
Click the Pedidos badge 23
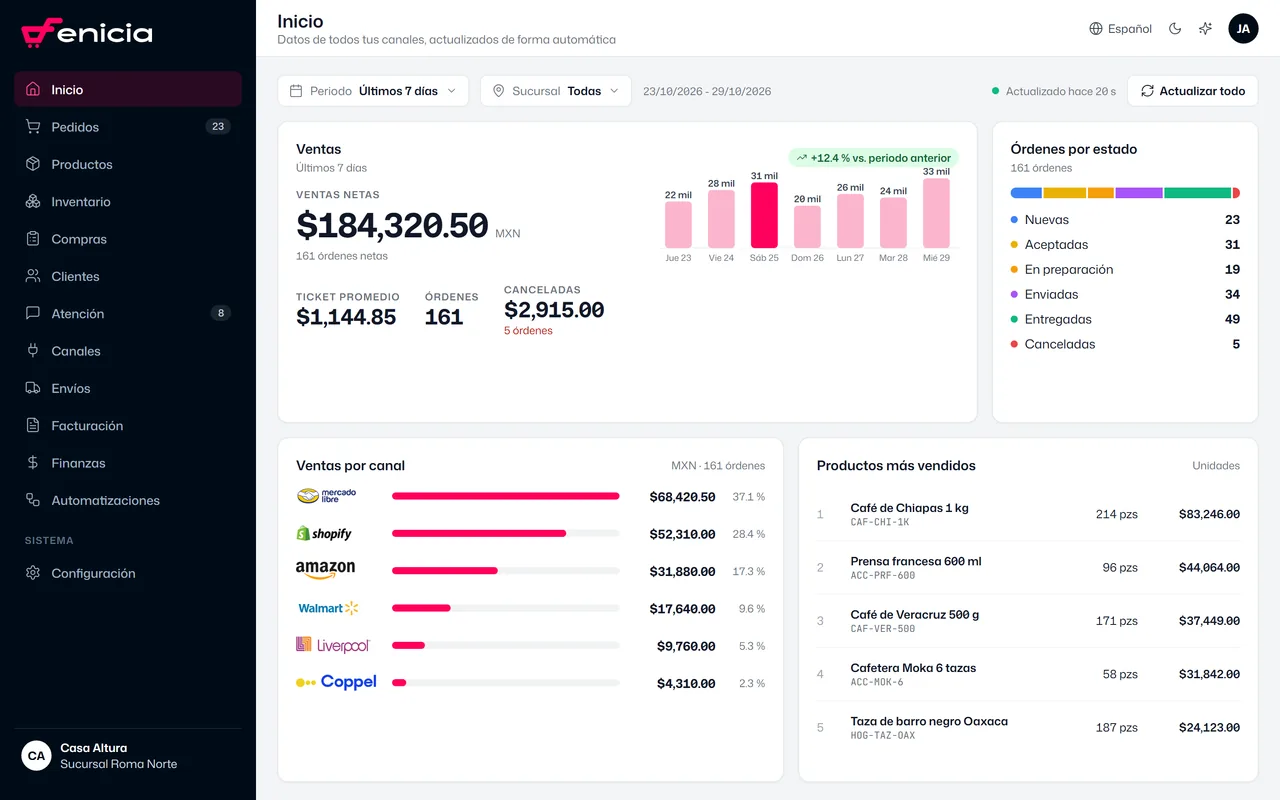pyautogui.click(x=218, y=127)
